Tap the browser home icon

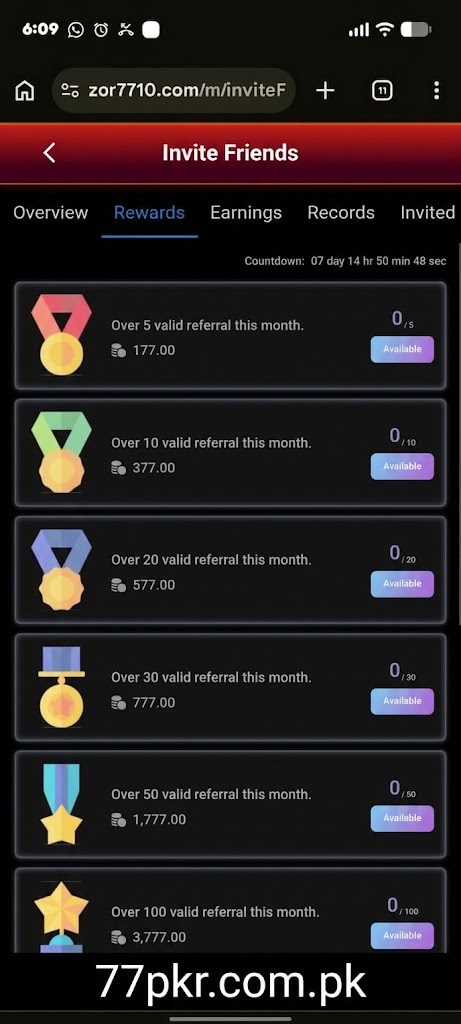pyautogui.click(x=25, y=91)
